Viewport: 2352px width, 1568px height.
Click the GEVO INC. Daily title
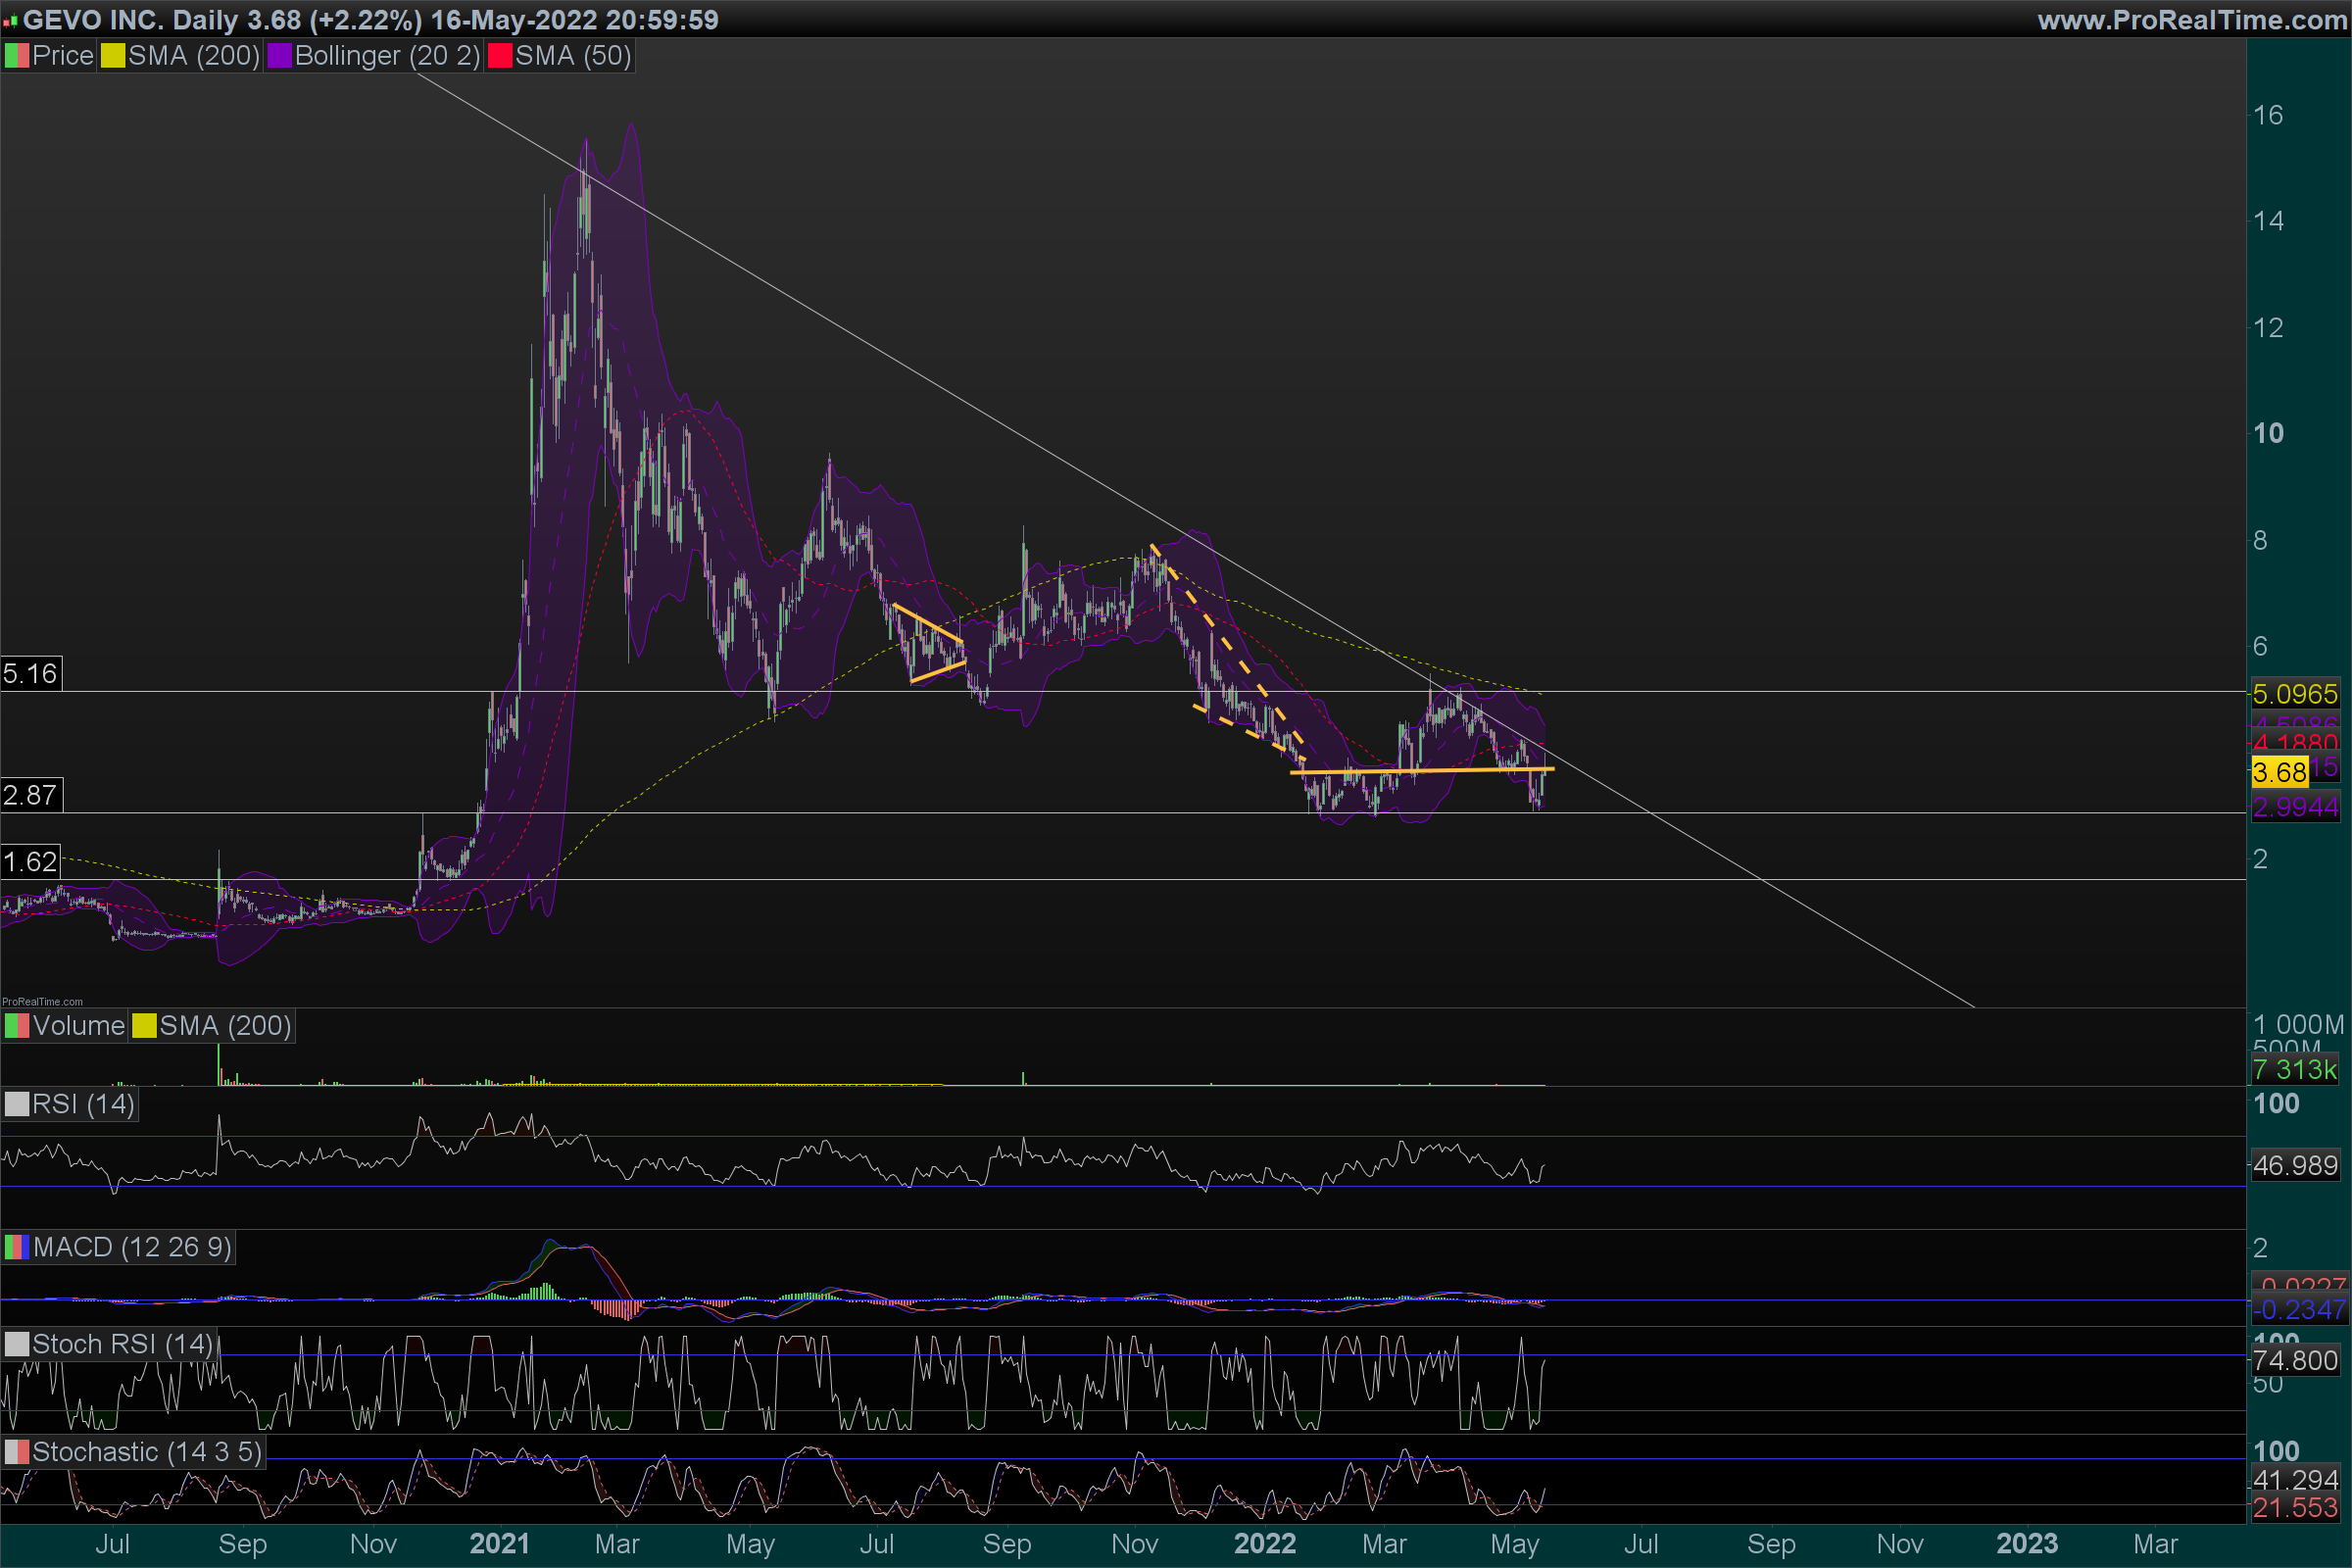130,20
